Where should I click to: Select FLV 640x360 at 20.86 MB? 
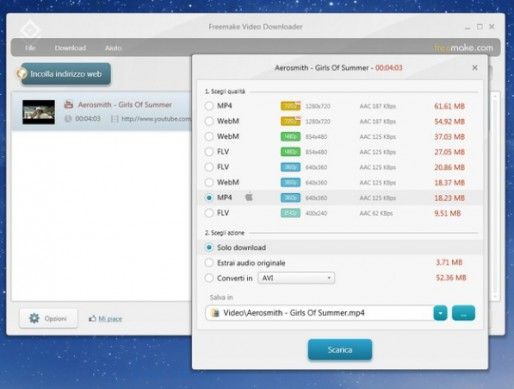(209, 167)
